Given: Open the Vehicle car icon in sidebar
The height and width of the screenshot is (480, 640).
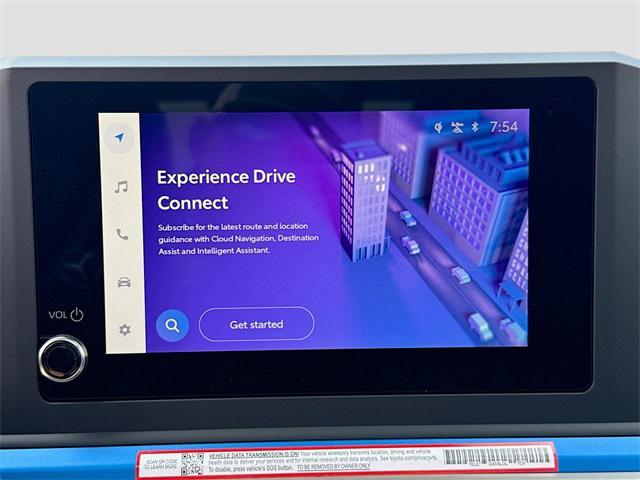Looking at the screenshot, I should (124, 282).
